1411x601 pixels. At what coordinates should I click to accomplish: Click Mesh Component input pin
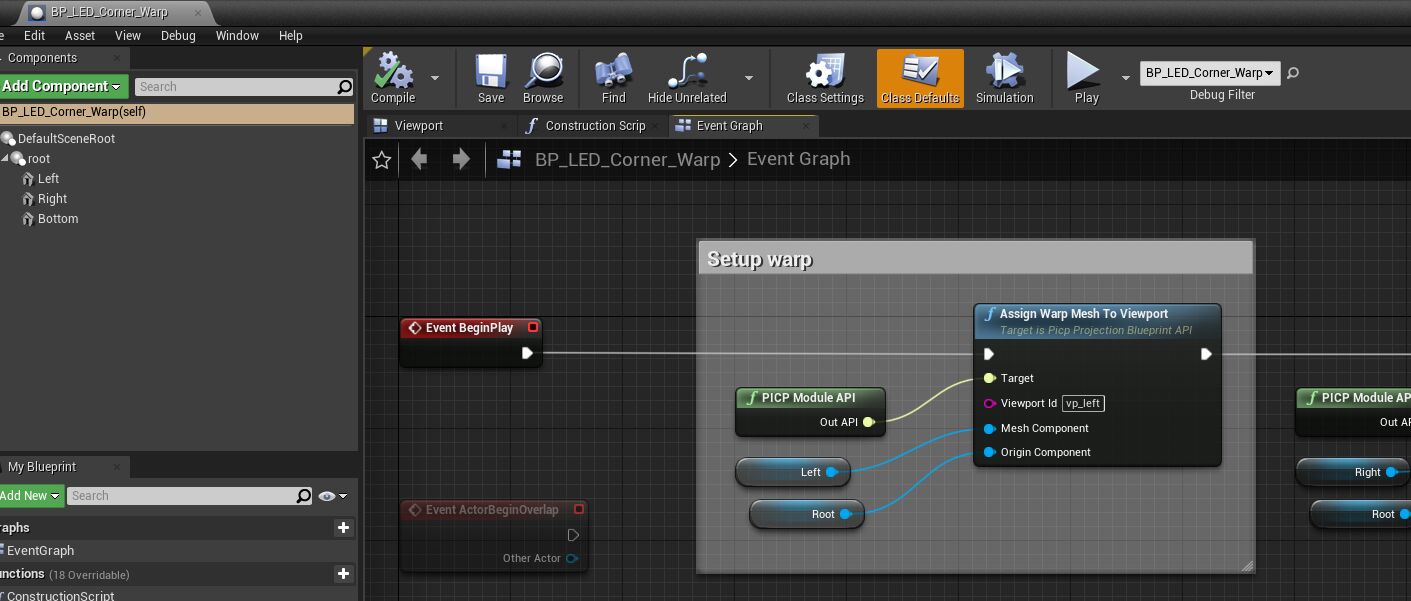[x=989, y=428]
